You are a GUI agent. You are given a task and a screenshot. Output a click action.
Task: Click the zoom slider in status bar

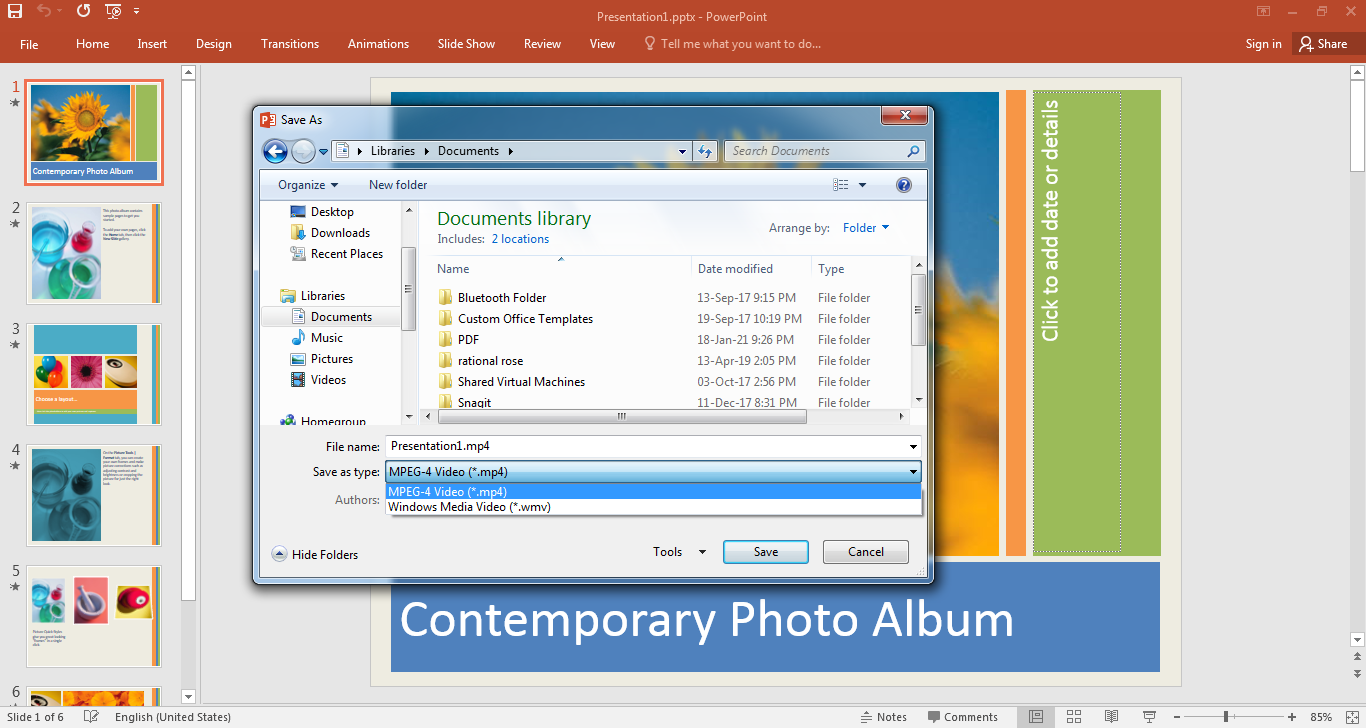click(x=1226, y=717)
